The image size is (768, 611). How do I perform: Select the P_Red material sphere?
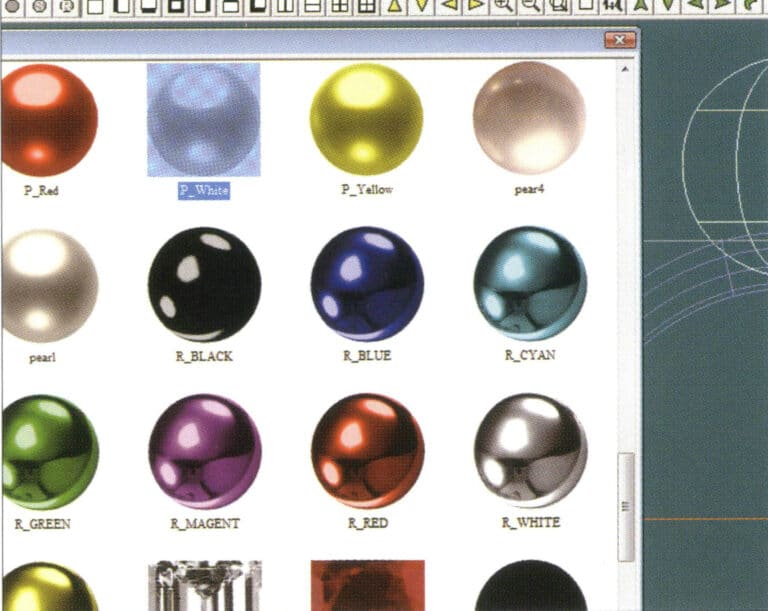(x=49, y=120)
